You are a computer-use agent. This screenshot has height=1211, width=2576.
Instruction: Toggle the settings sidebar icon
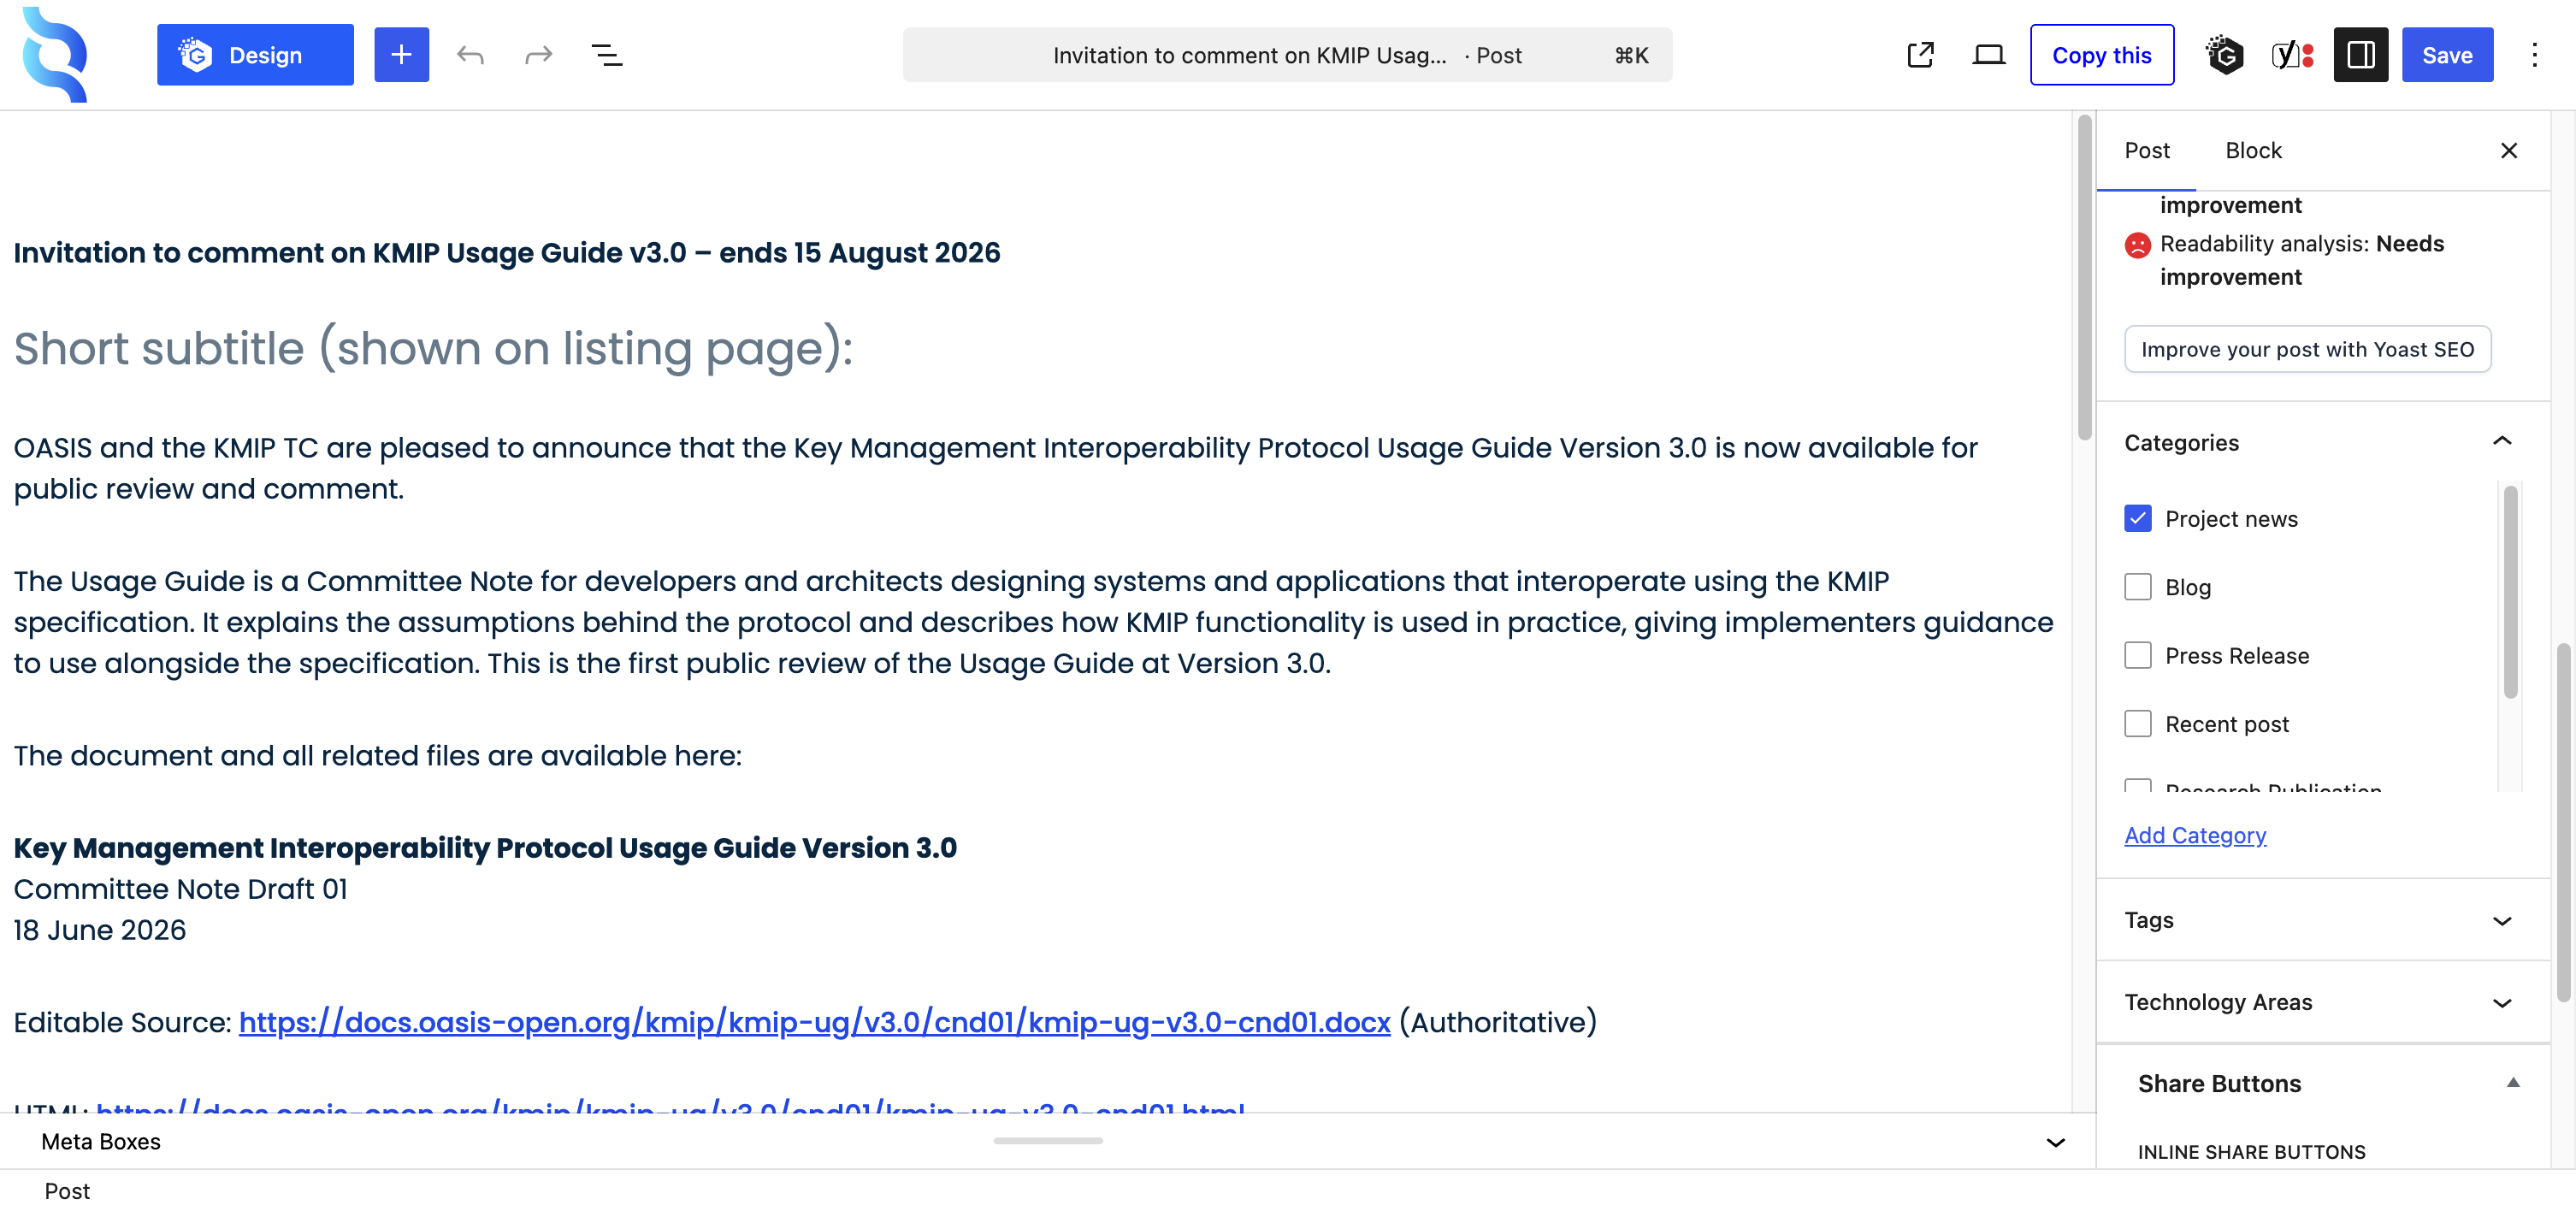(2360, 55)
